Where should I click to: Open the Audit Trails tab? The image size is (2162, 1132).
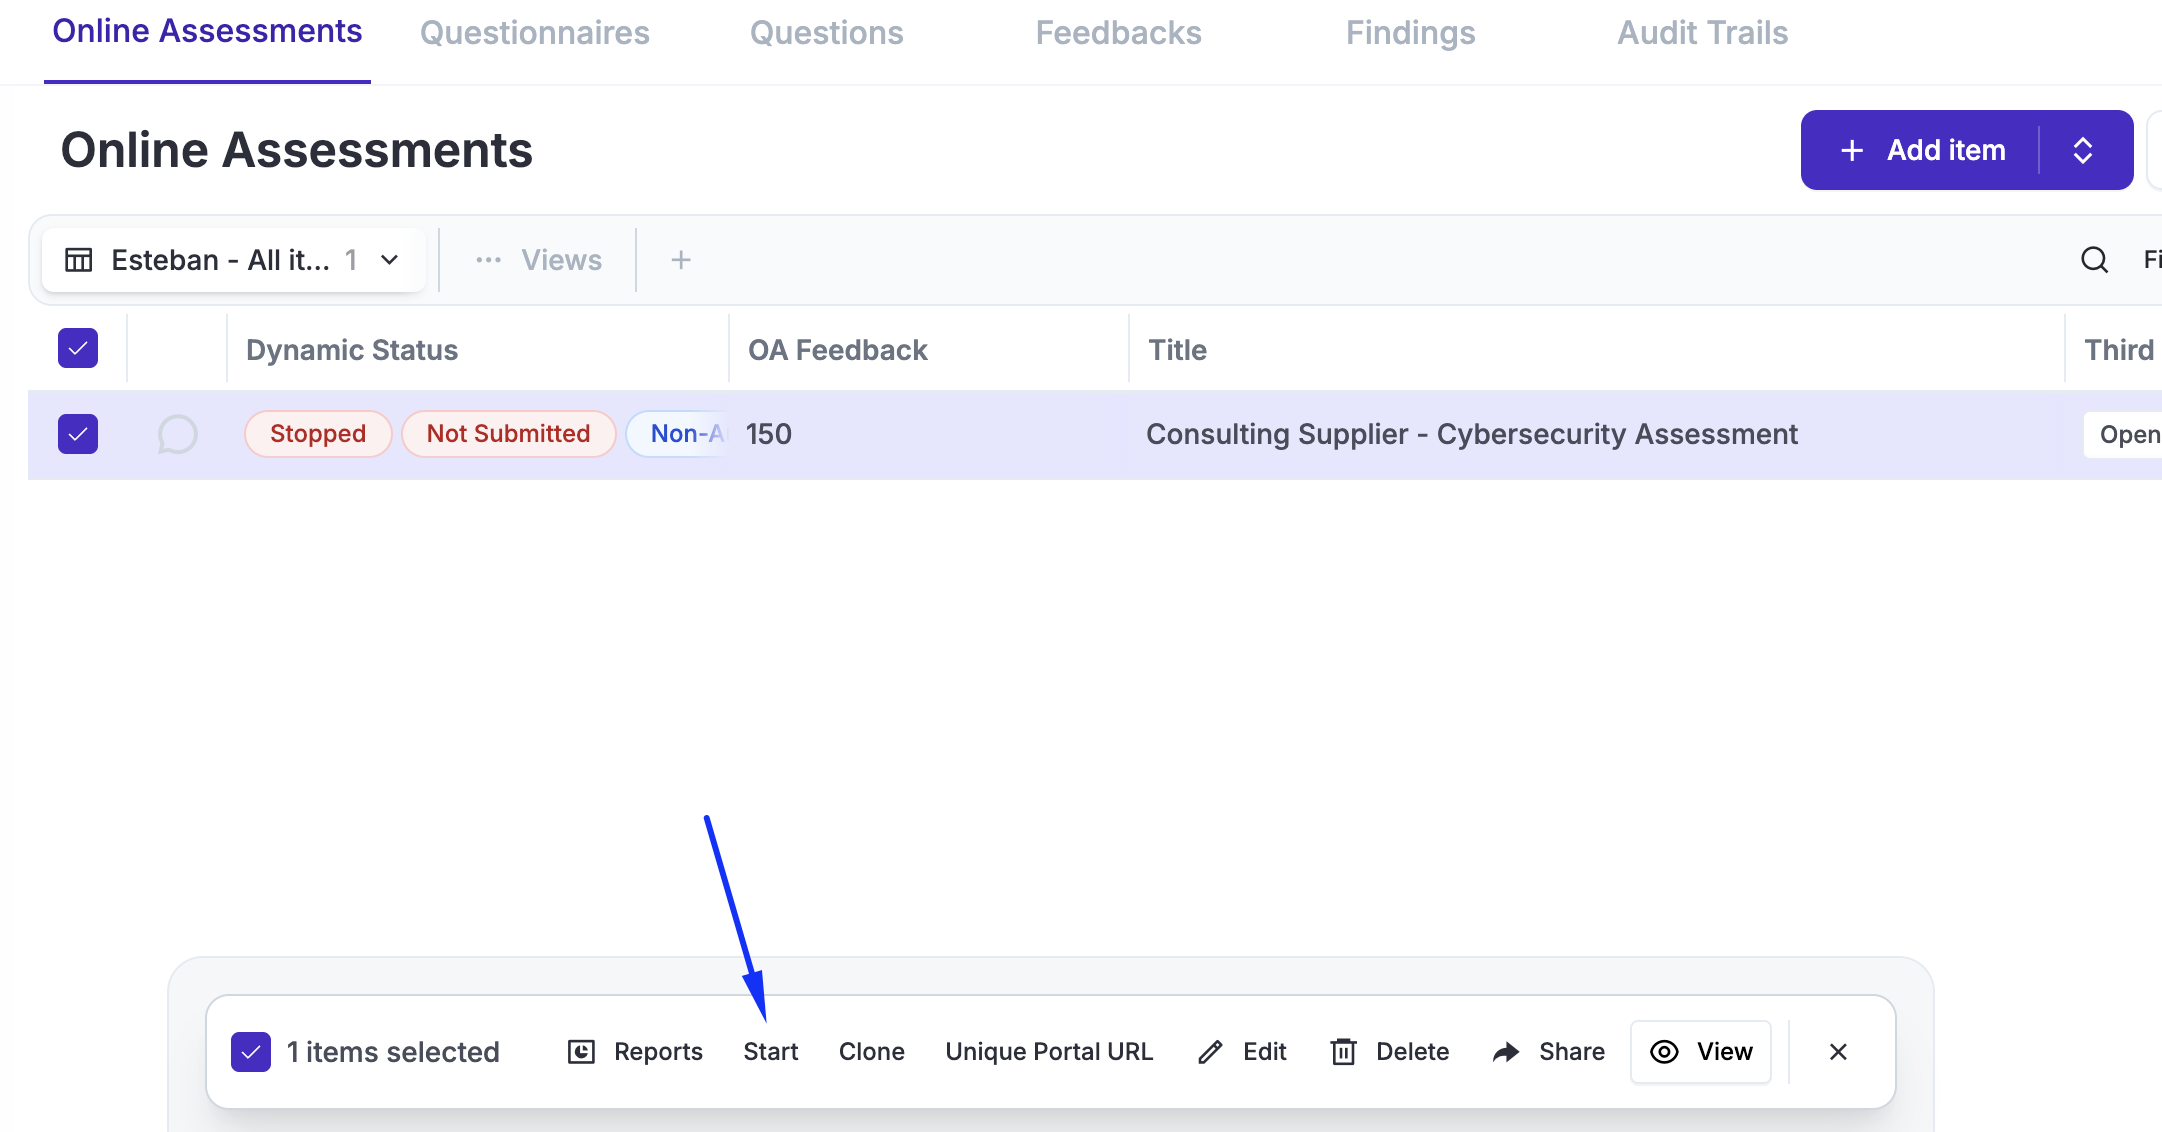[1702, 33]
